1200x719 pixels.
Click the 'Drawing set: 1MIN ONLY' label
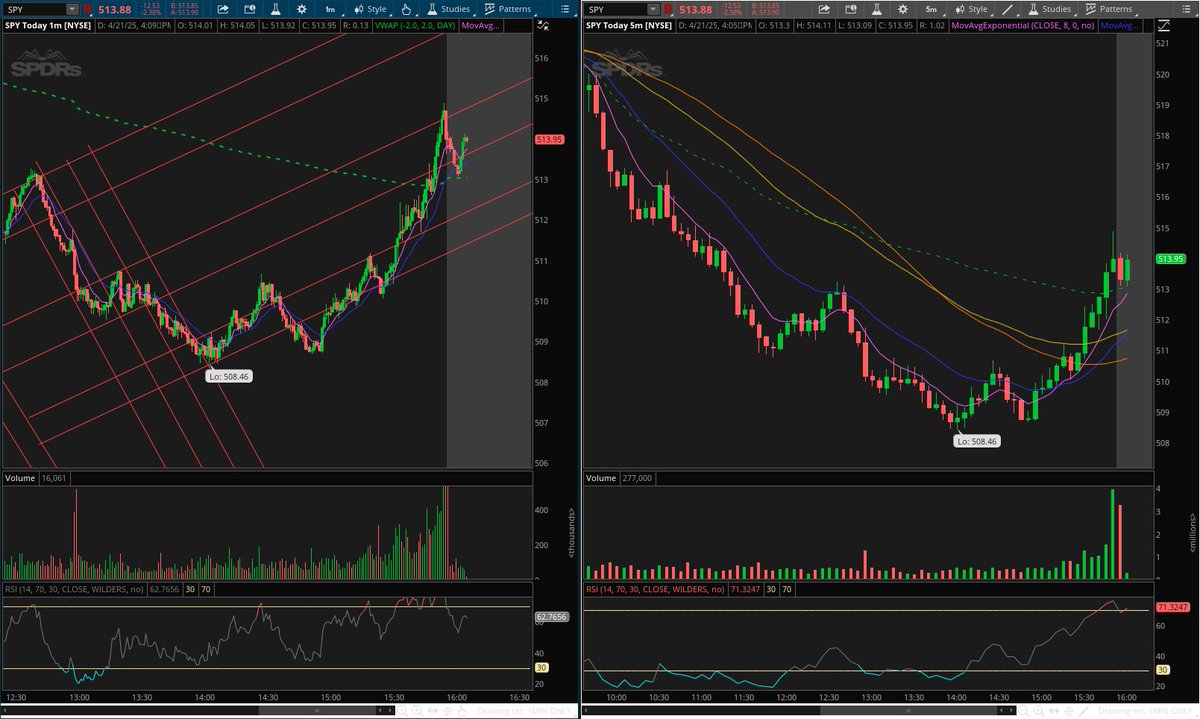tap(524, 711)
